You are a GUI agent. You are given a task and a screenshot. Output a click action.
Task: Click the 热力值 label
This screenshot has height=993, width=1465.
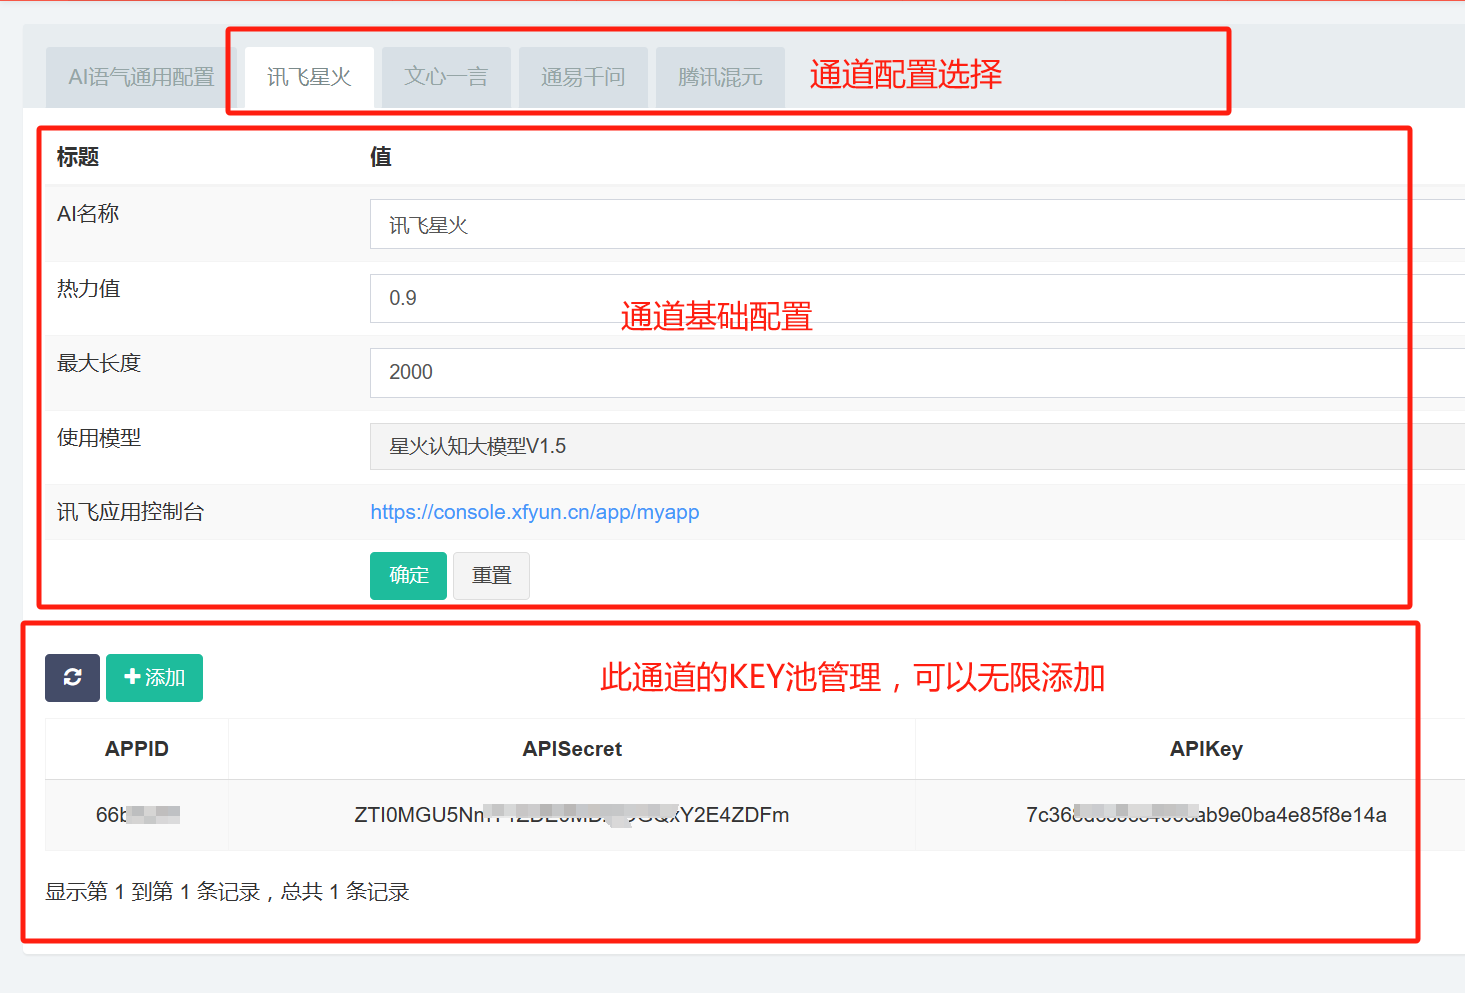tap(88, 288)
